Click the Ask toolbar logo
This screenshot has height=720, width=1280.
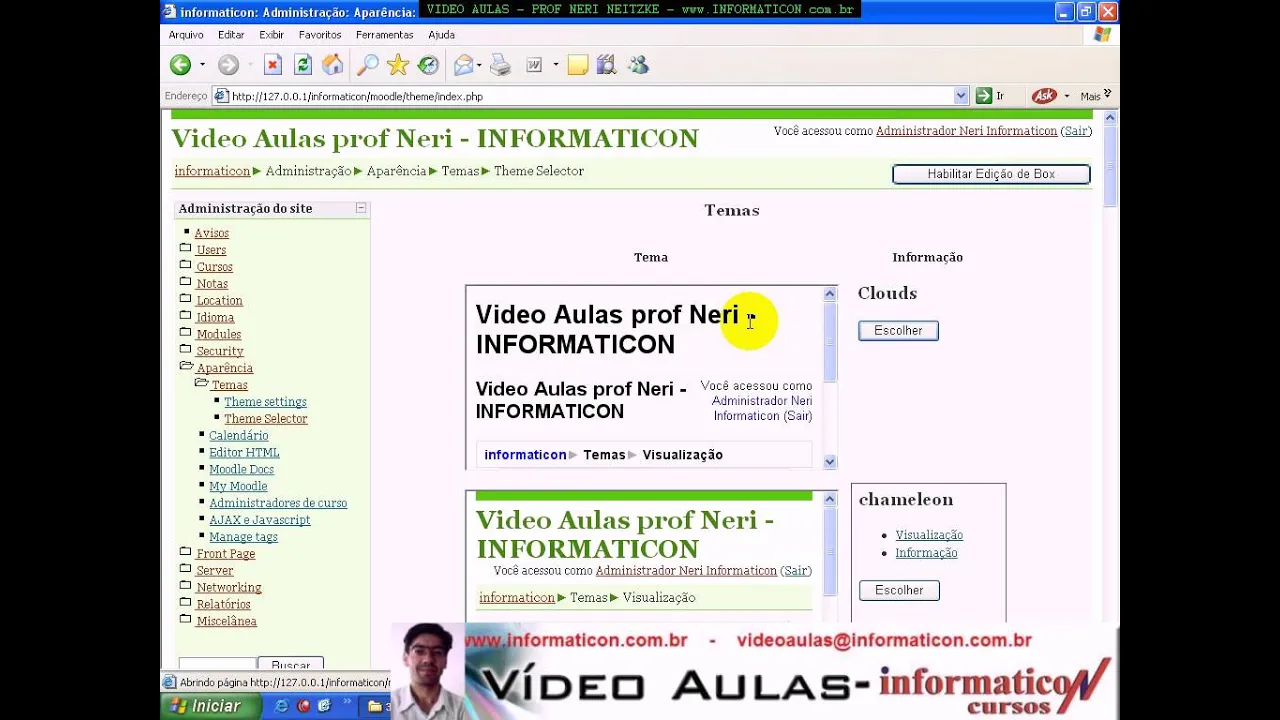(1044, 96)
